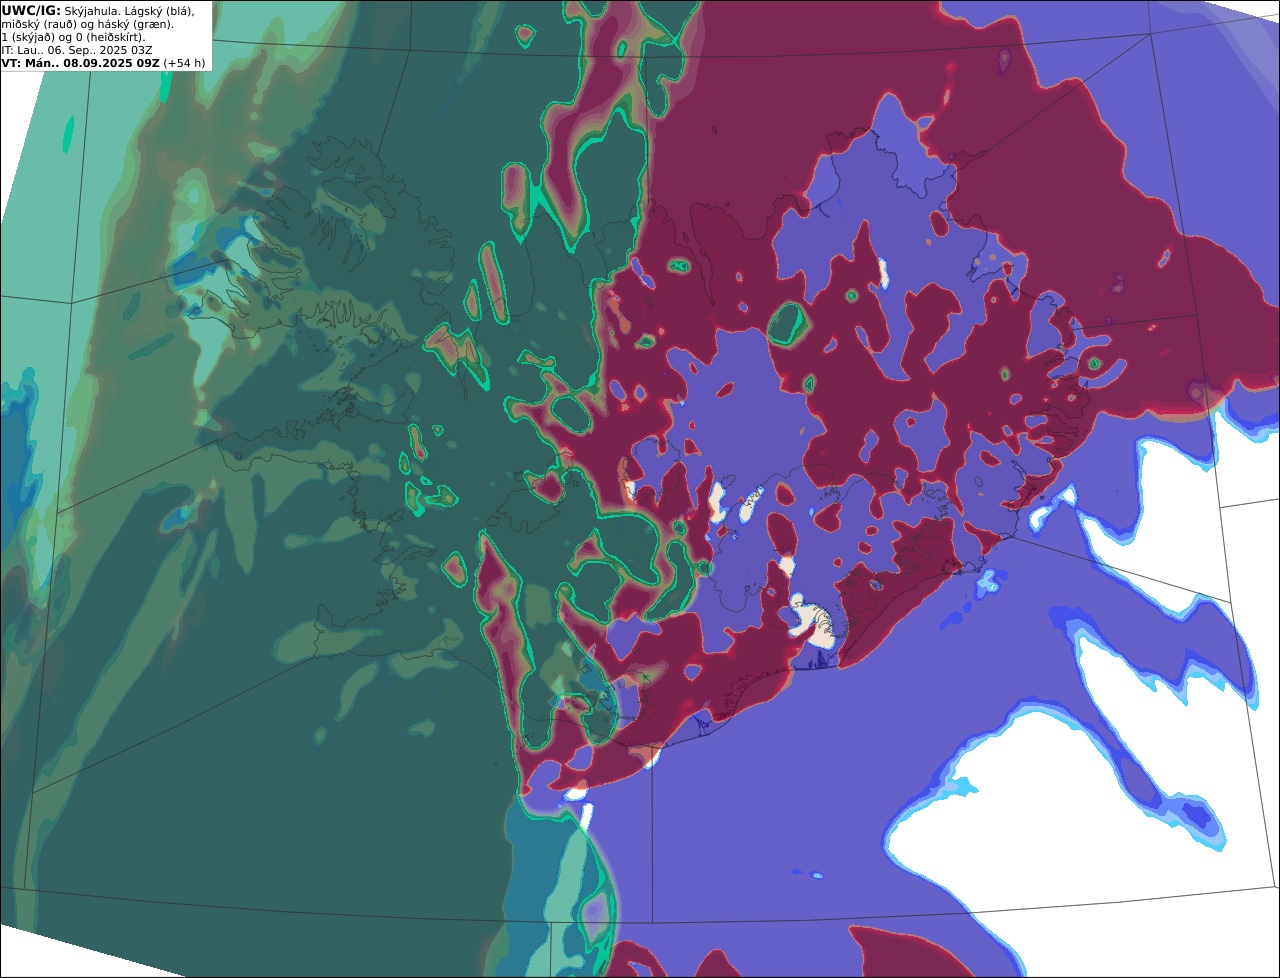
Task: Click the bold "VT: Mán.. 08.09.2025 09Z" text
Action: 81,63
